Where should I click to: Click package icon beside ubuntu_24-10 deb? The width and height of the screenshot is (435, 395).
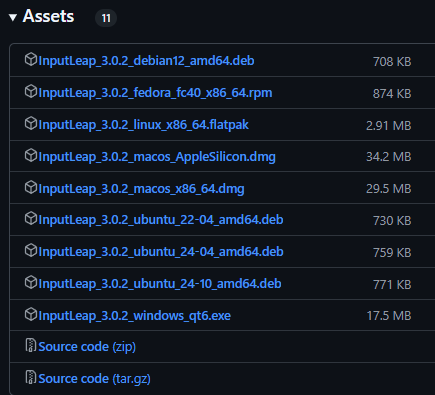[x=31, y=283]
